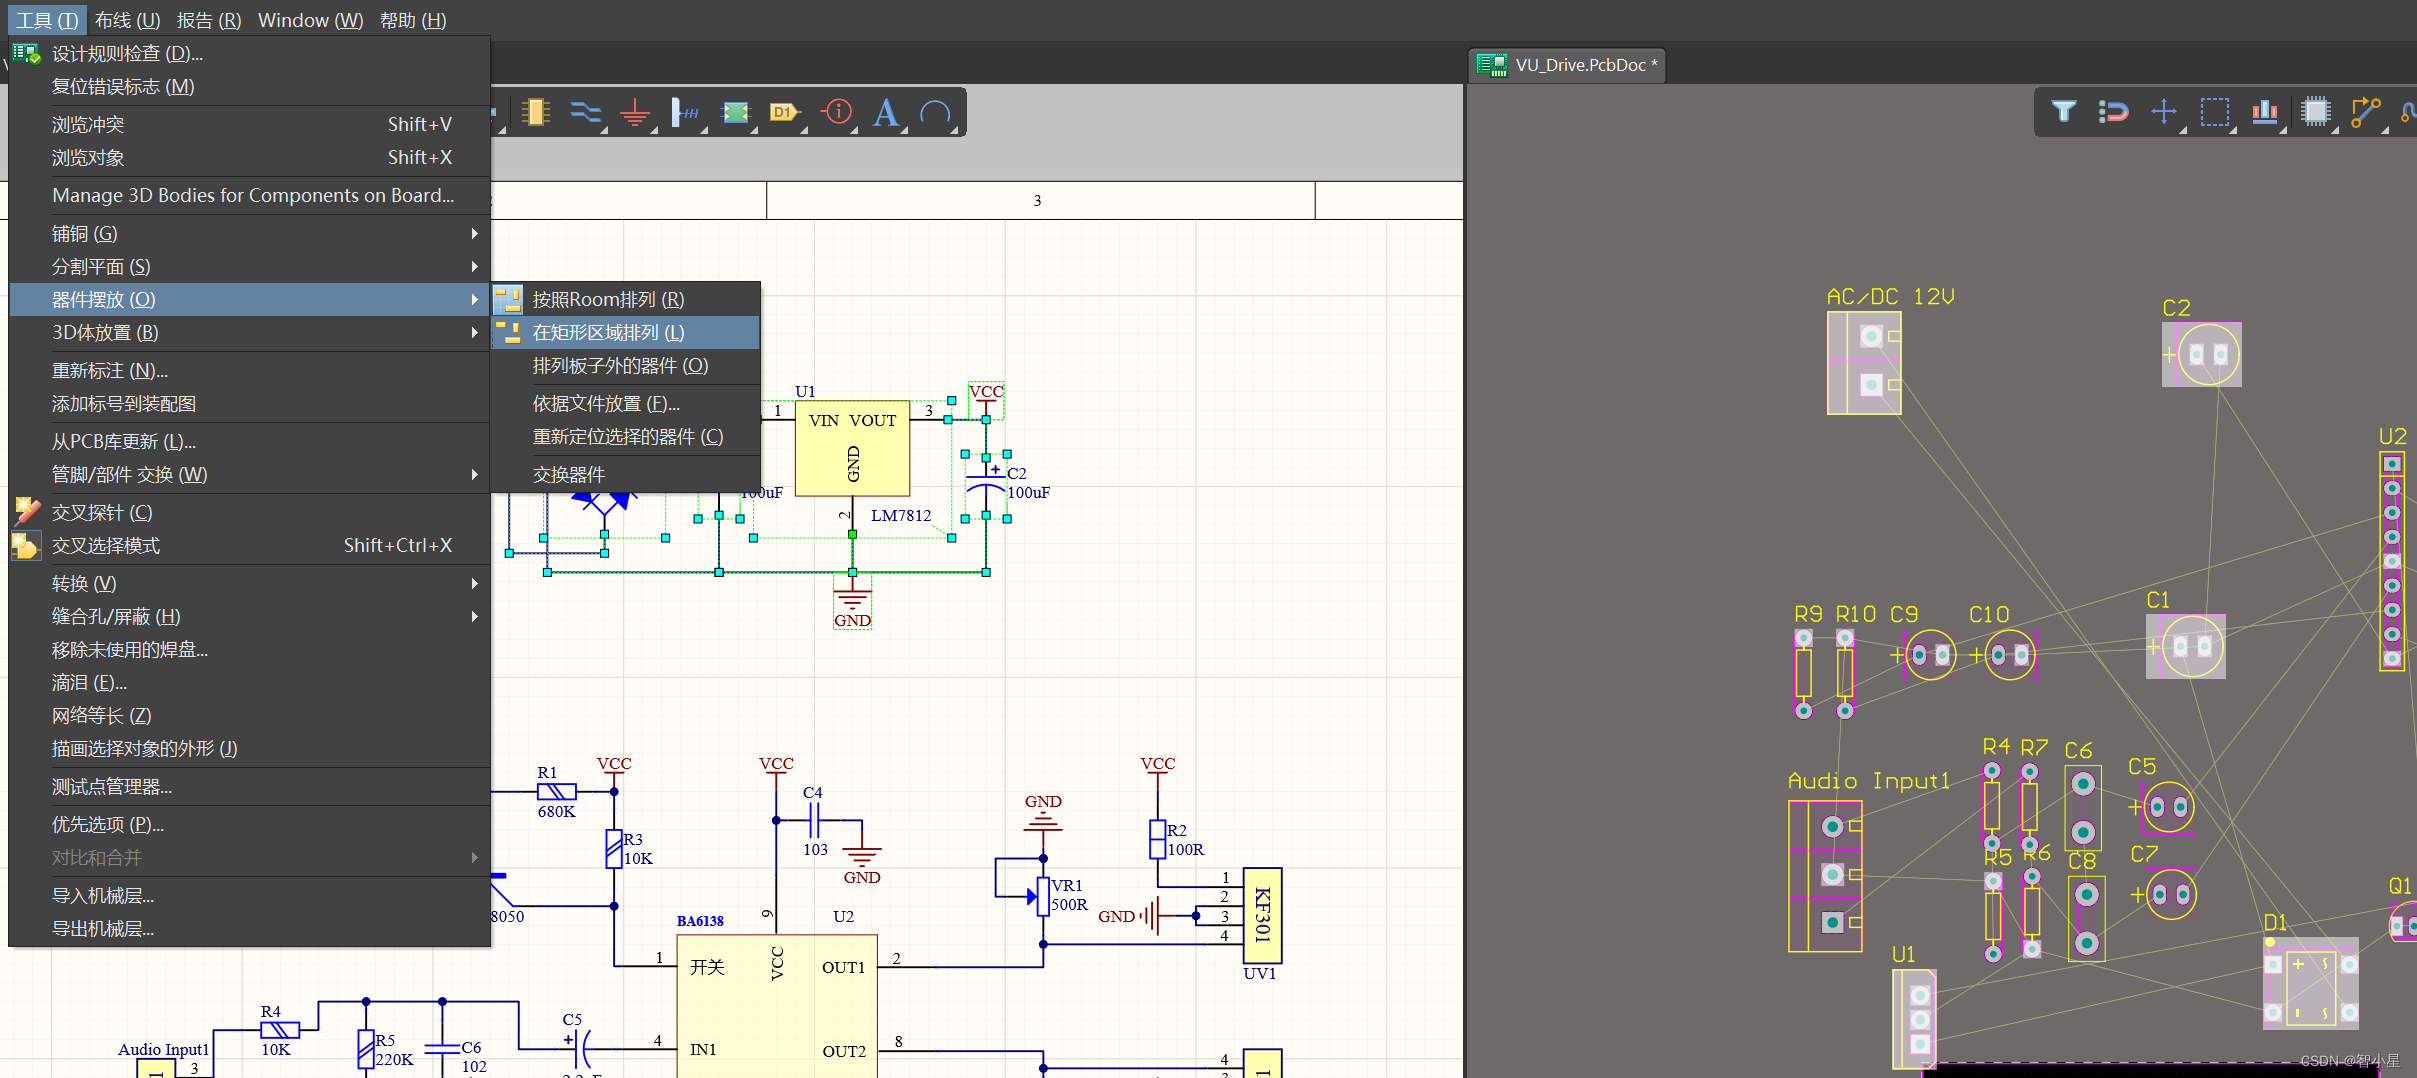Click the AC/DC 12V connector footprint
The height and width of the screenshot is (1078, 2417).
(x=1864, y=362)
